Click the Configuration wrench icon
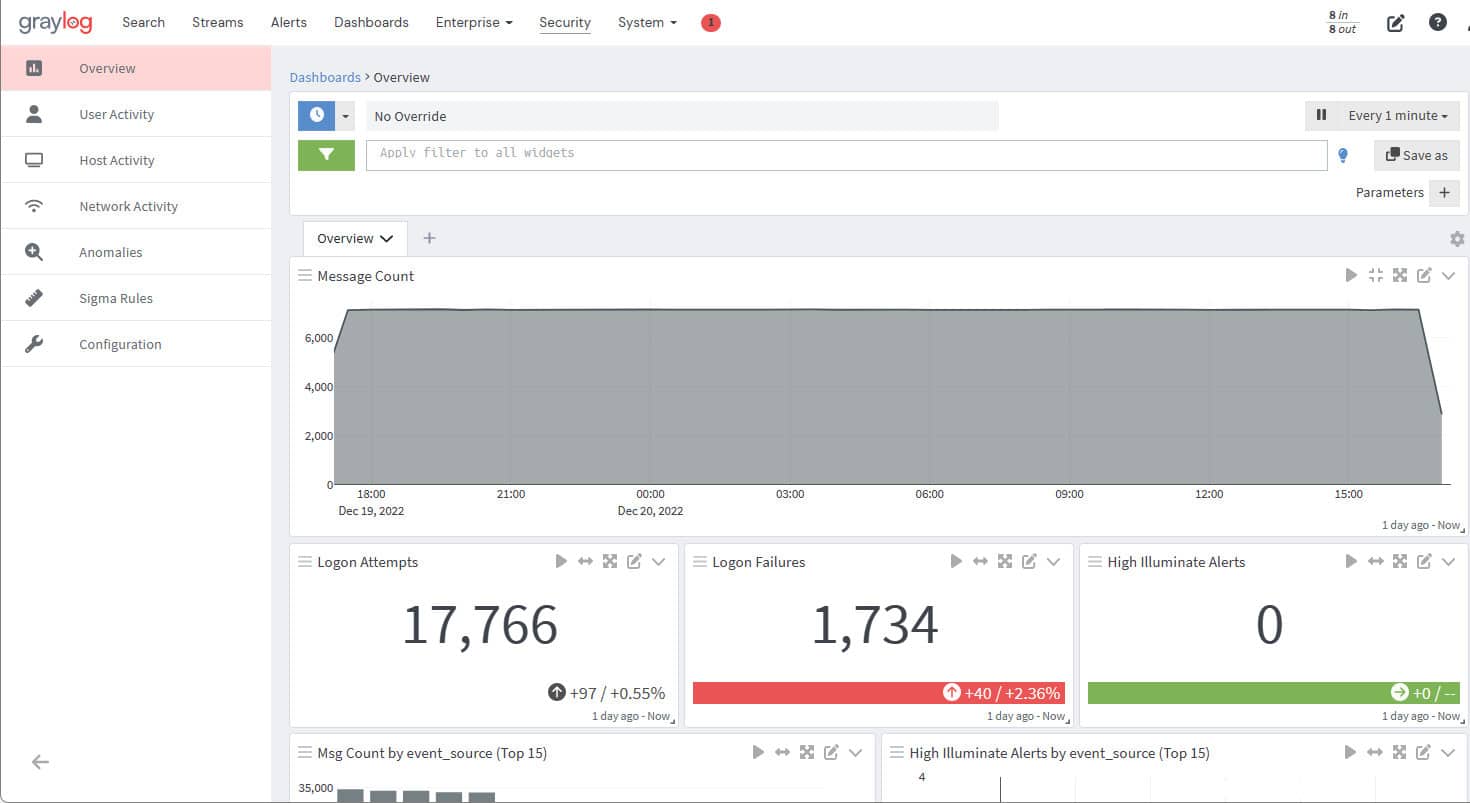This screenshot has width=1470, height=803. coord(34,344)
